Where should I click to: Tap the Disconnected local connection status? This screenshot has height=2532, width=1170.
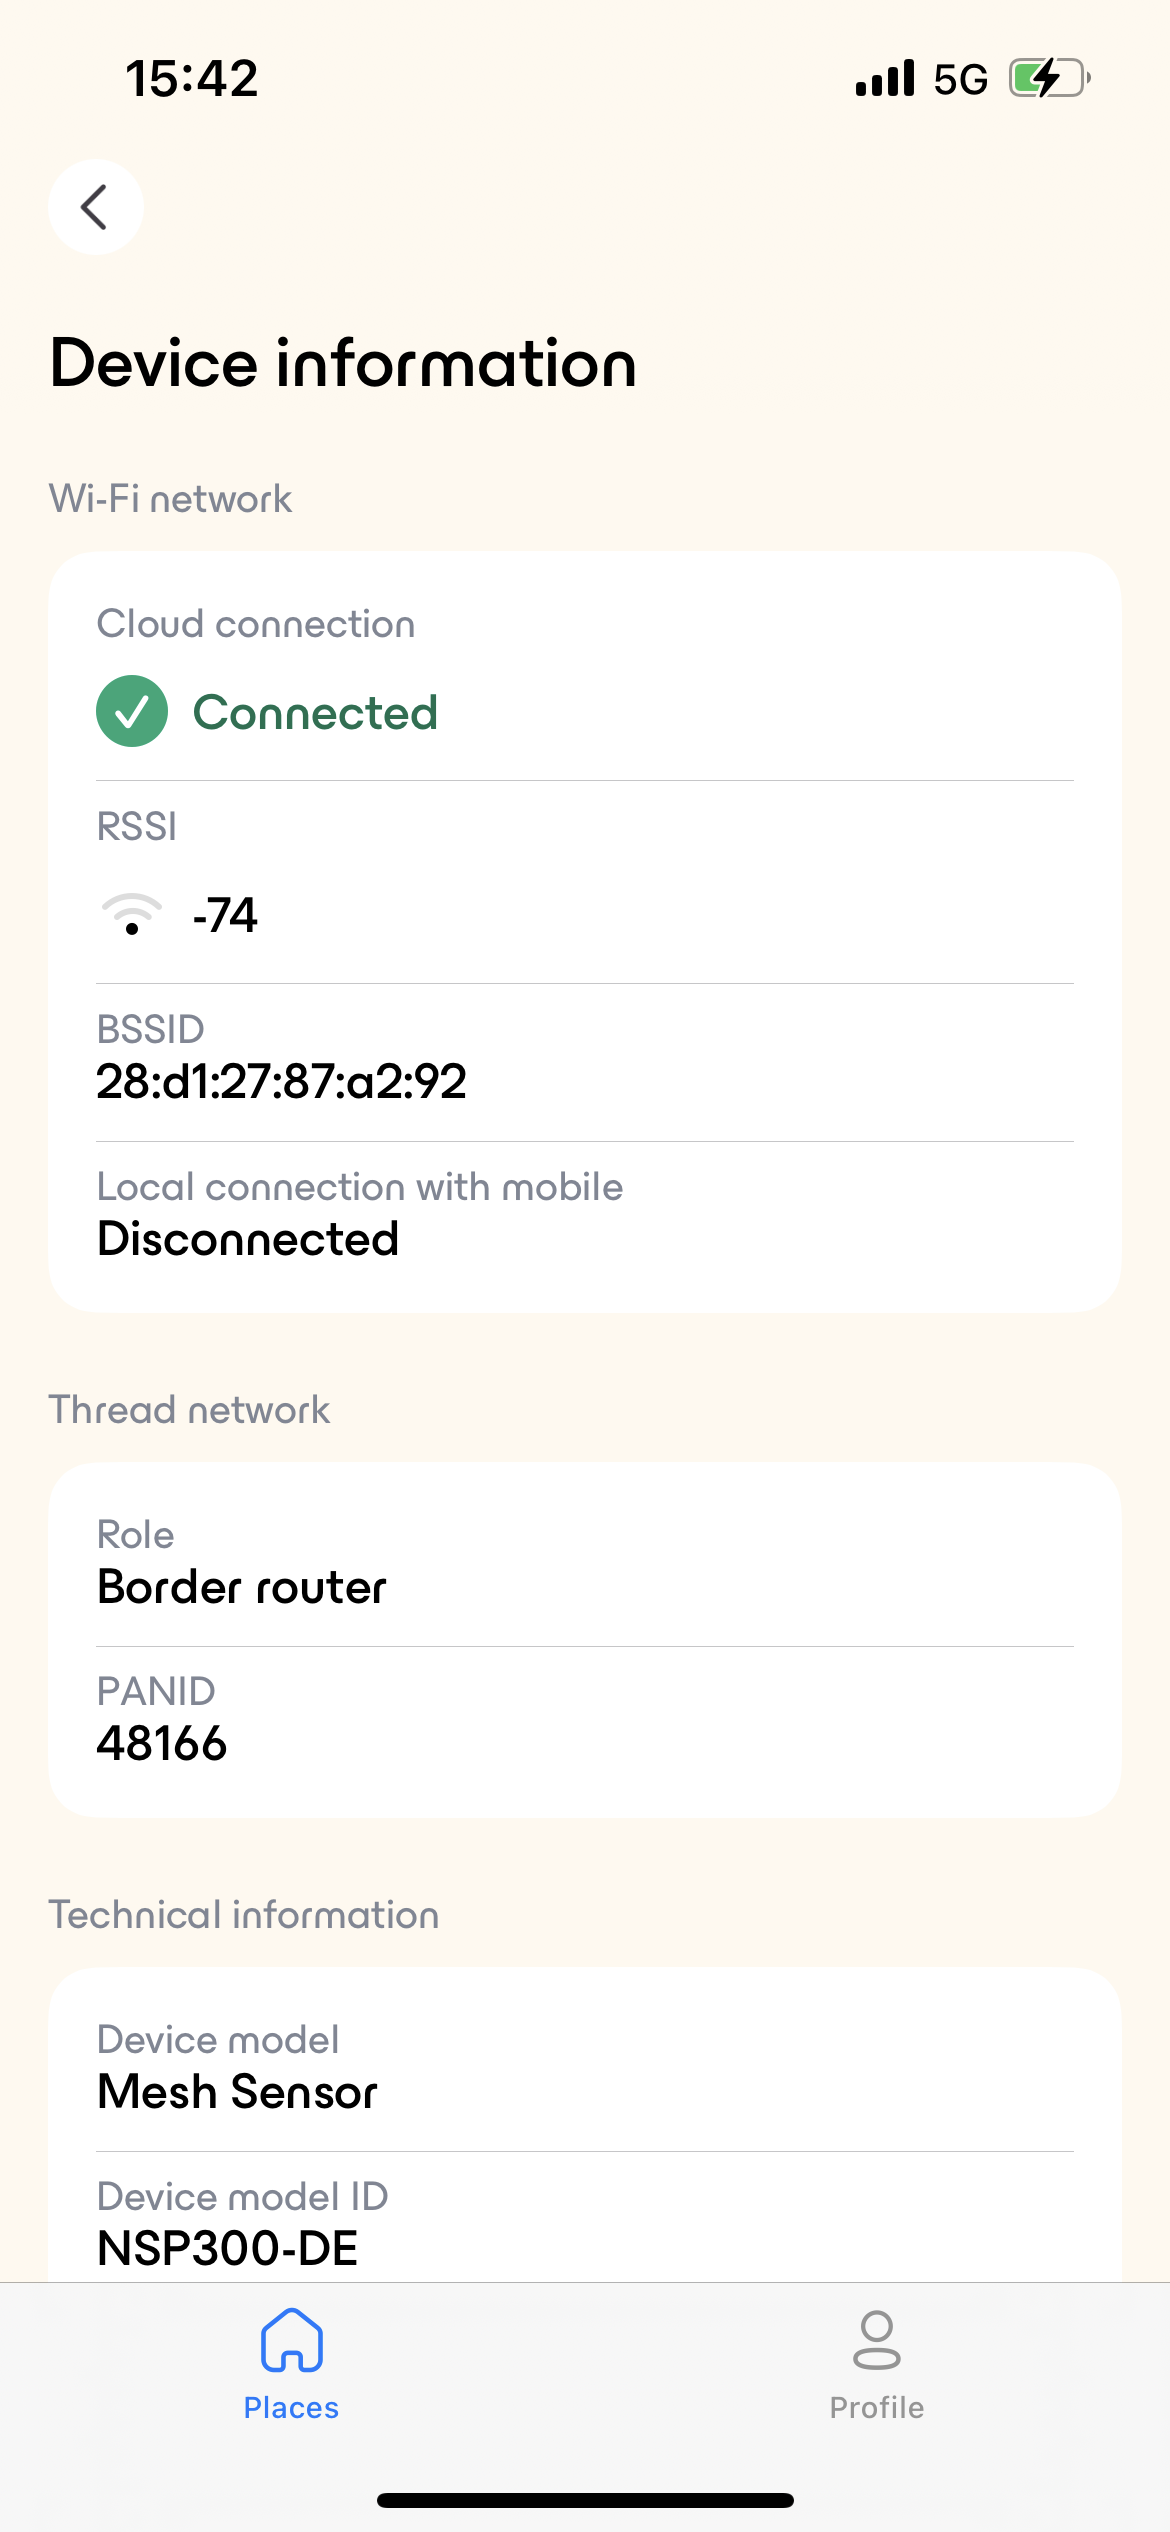[248, 1239]
